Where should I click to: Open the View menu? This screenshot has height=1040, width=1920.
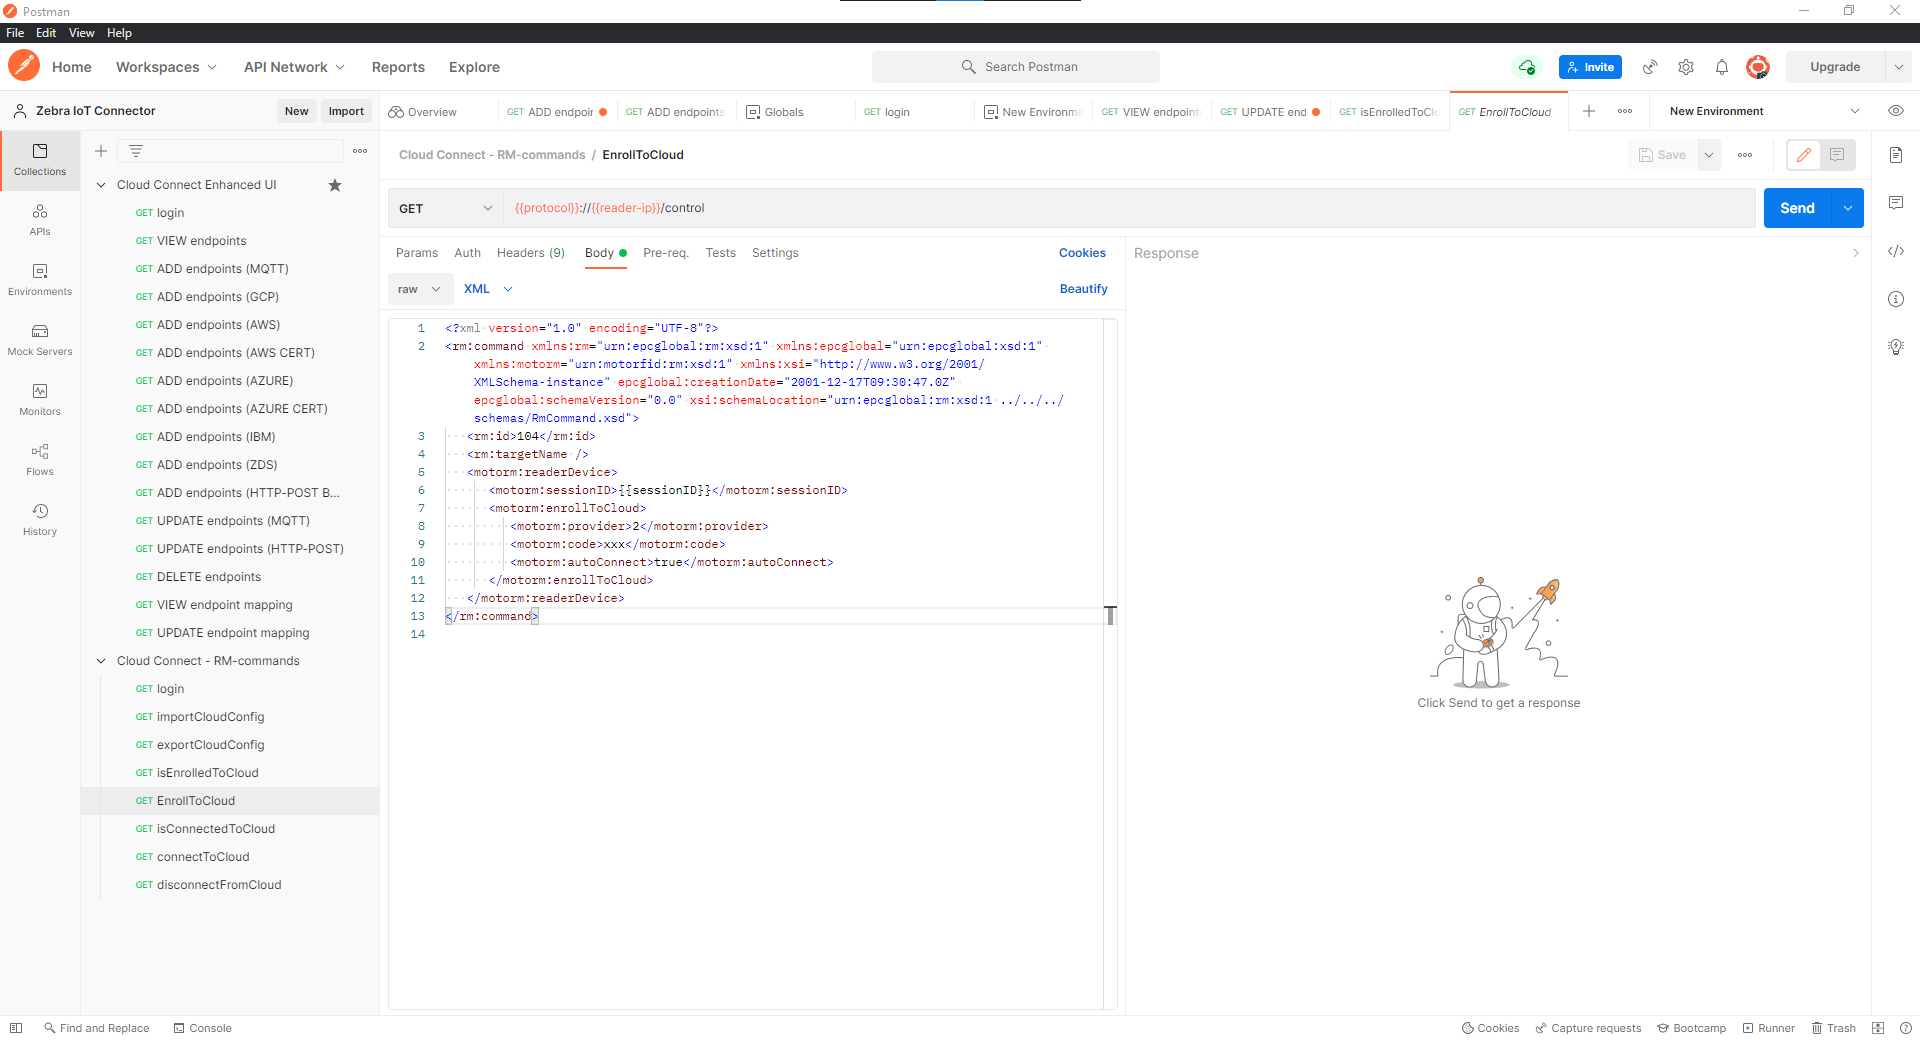81,33
